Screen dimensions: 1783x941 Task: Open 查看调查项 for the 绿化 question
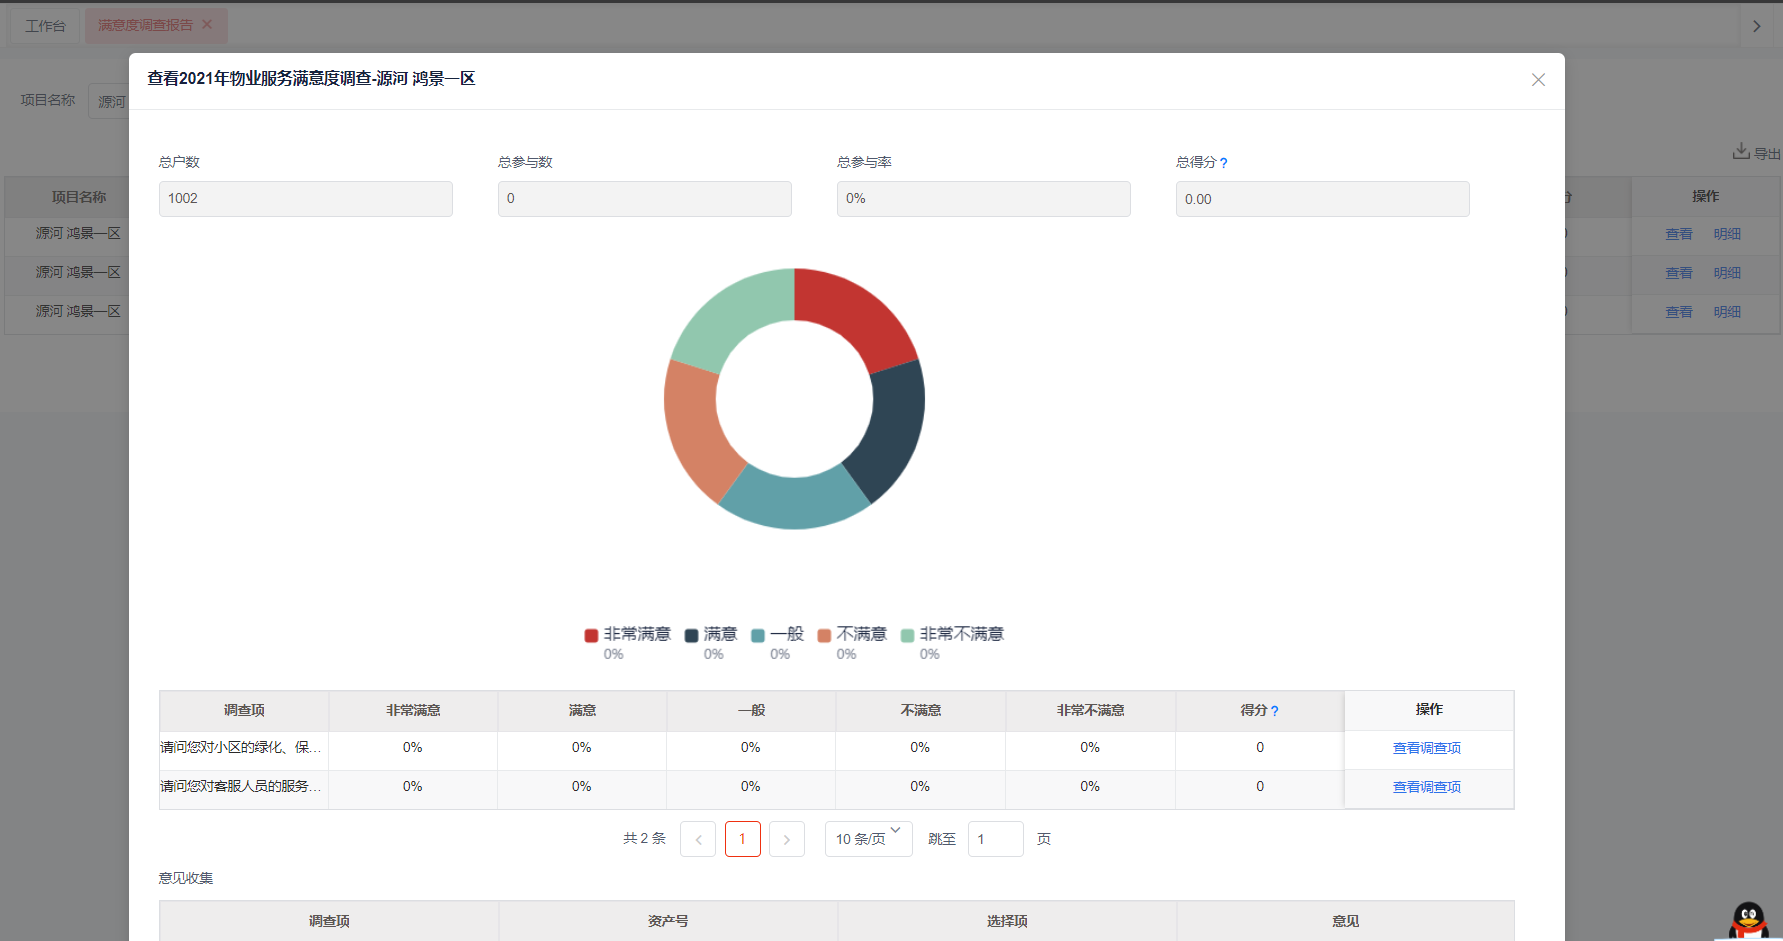click(x=1427, y=748)
